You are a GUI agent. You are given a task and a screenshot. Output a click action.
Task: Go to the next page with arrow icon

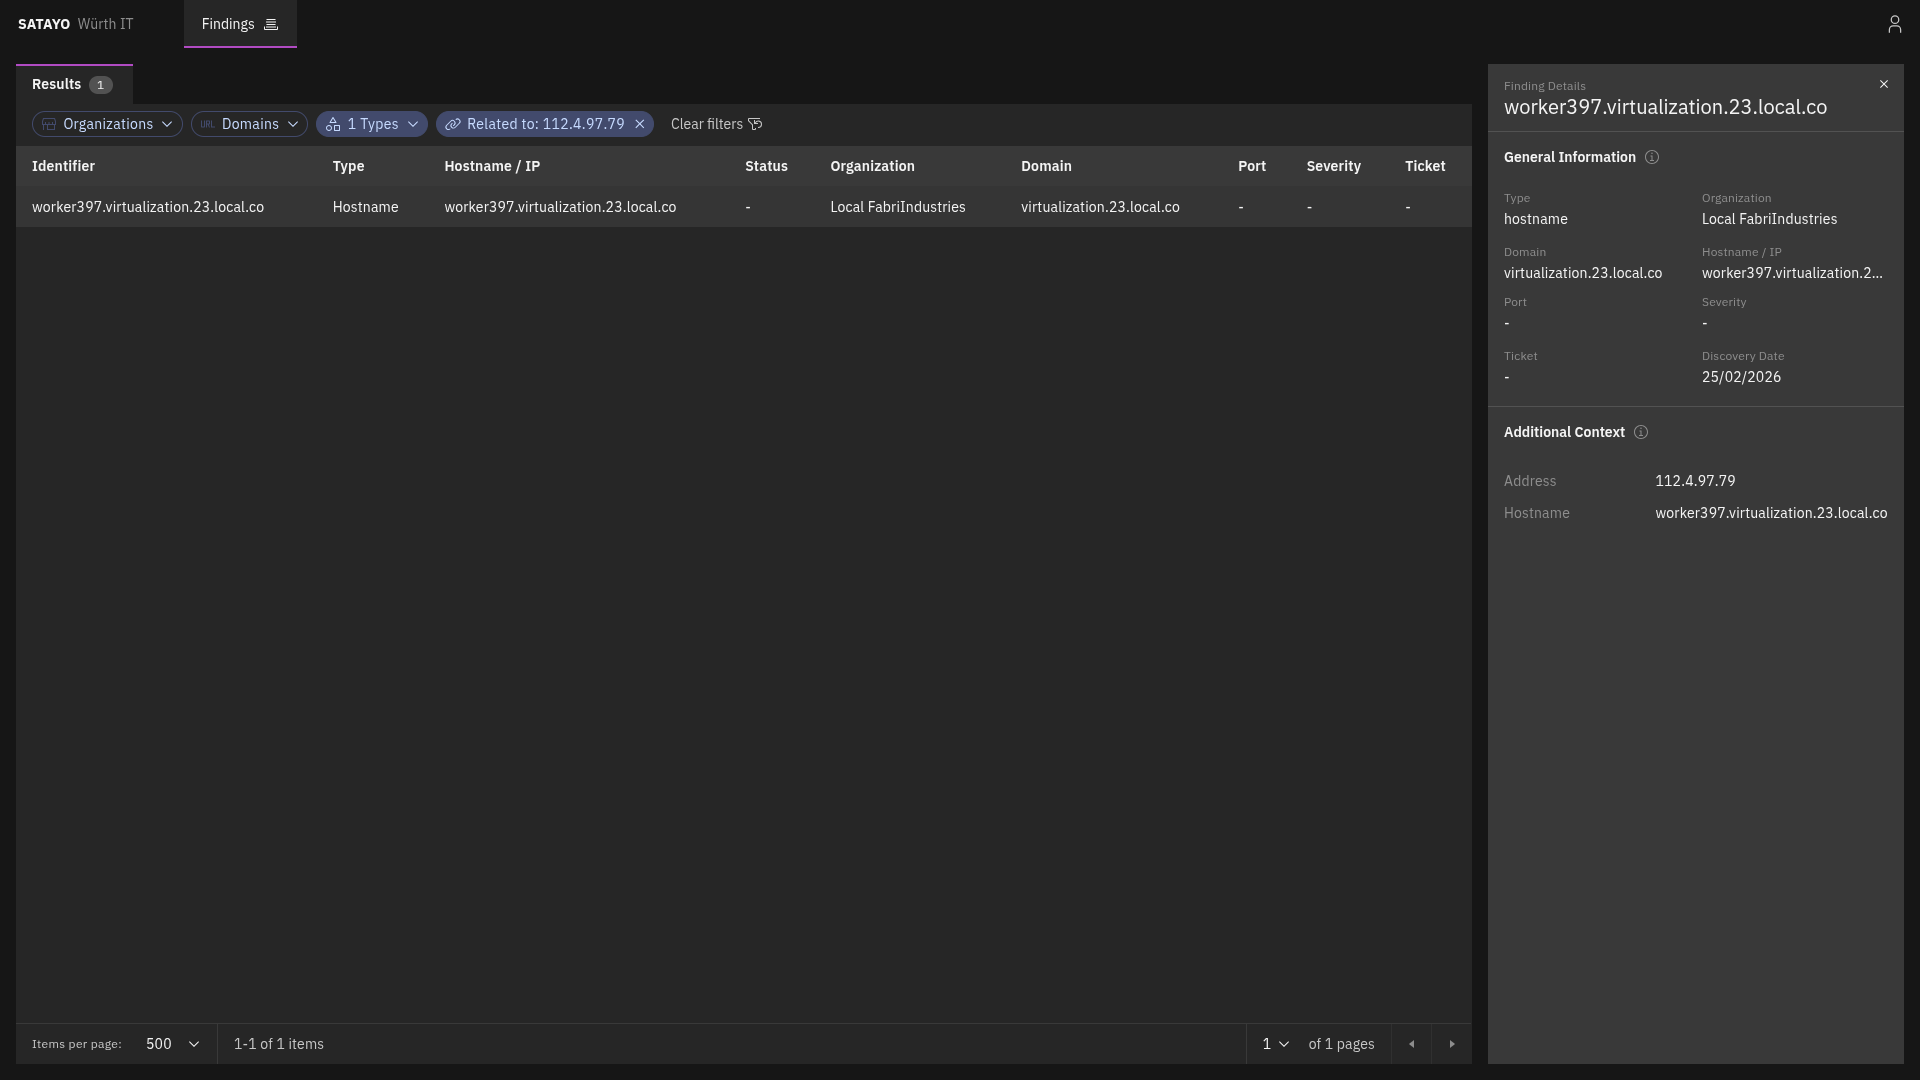(x=1453, y=1043)
